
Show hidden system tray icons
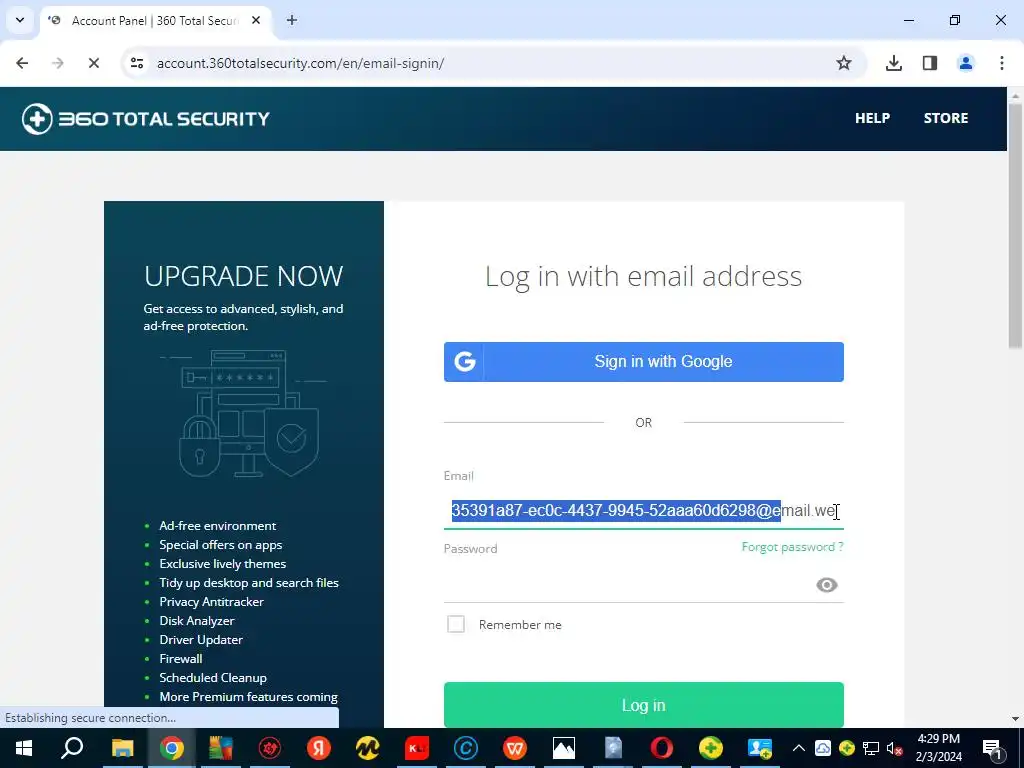coord(798,748)
